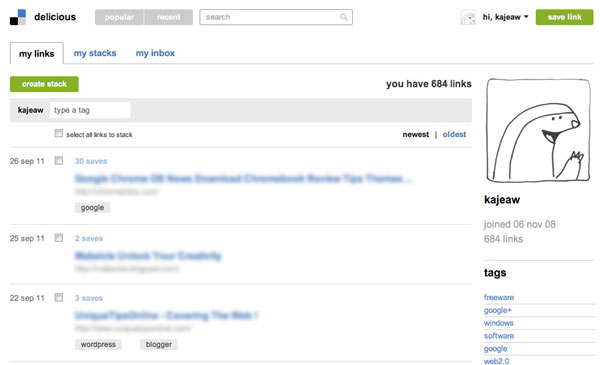Screen dimensions: 600x365
Task: Open the popular links button
Action: click(119, 17)
